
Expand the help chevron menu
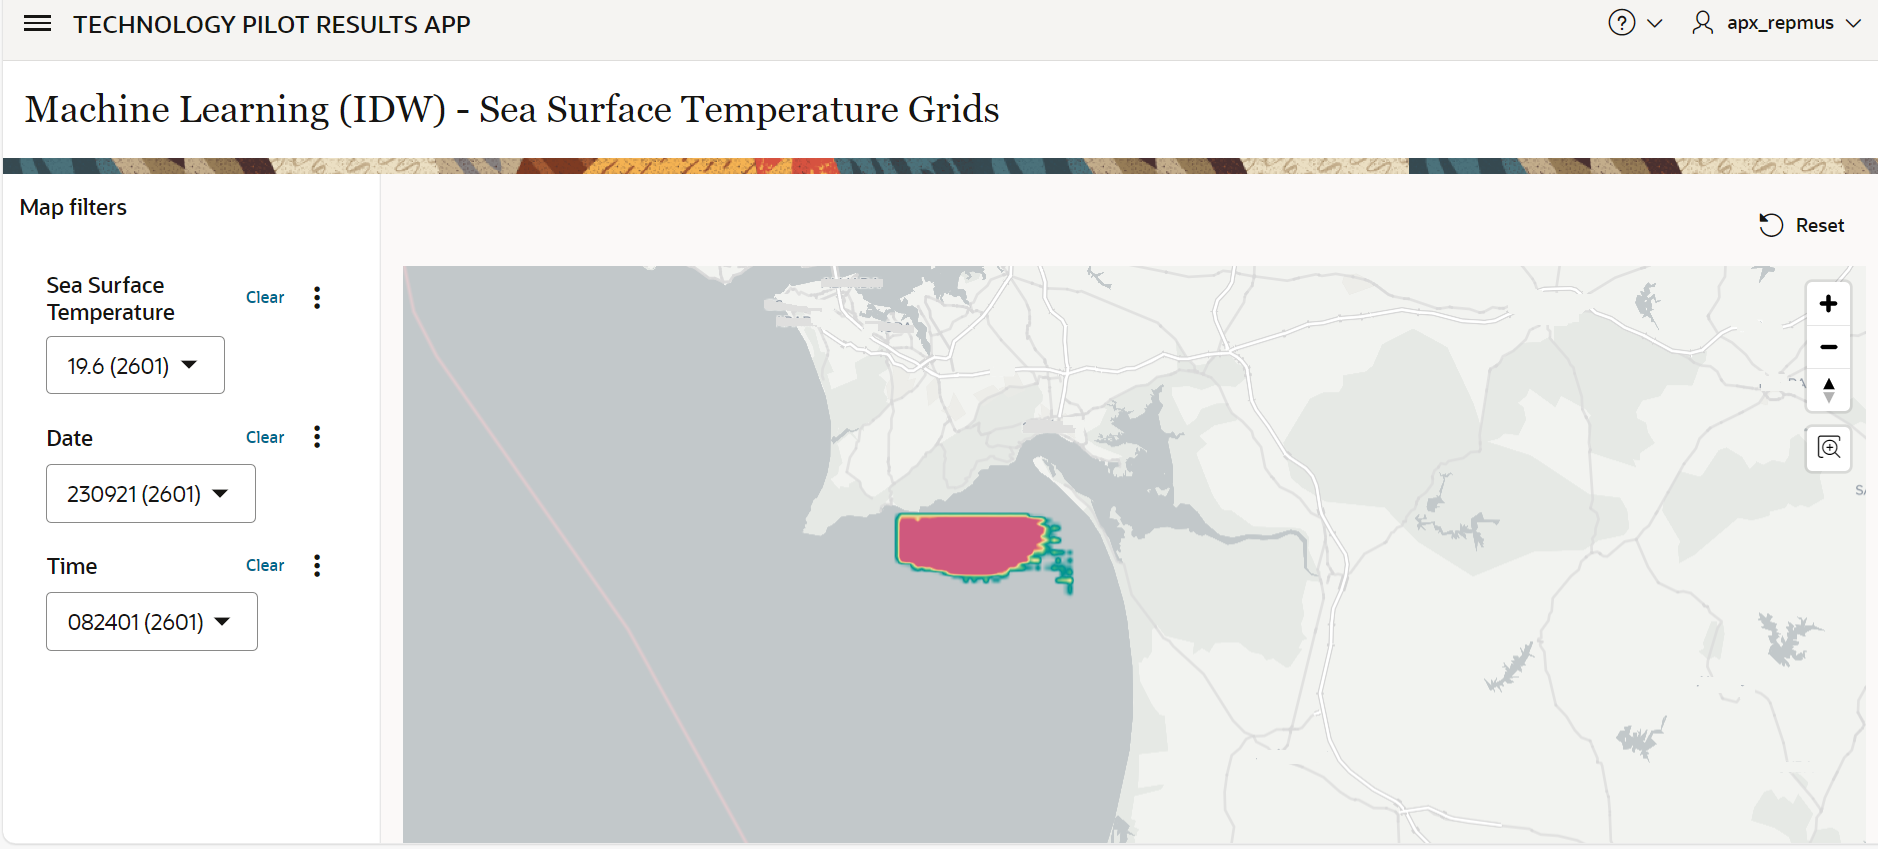(x=1657, y=23)
